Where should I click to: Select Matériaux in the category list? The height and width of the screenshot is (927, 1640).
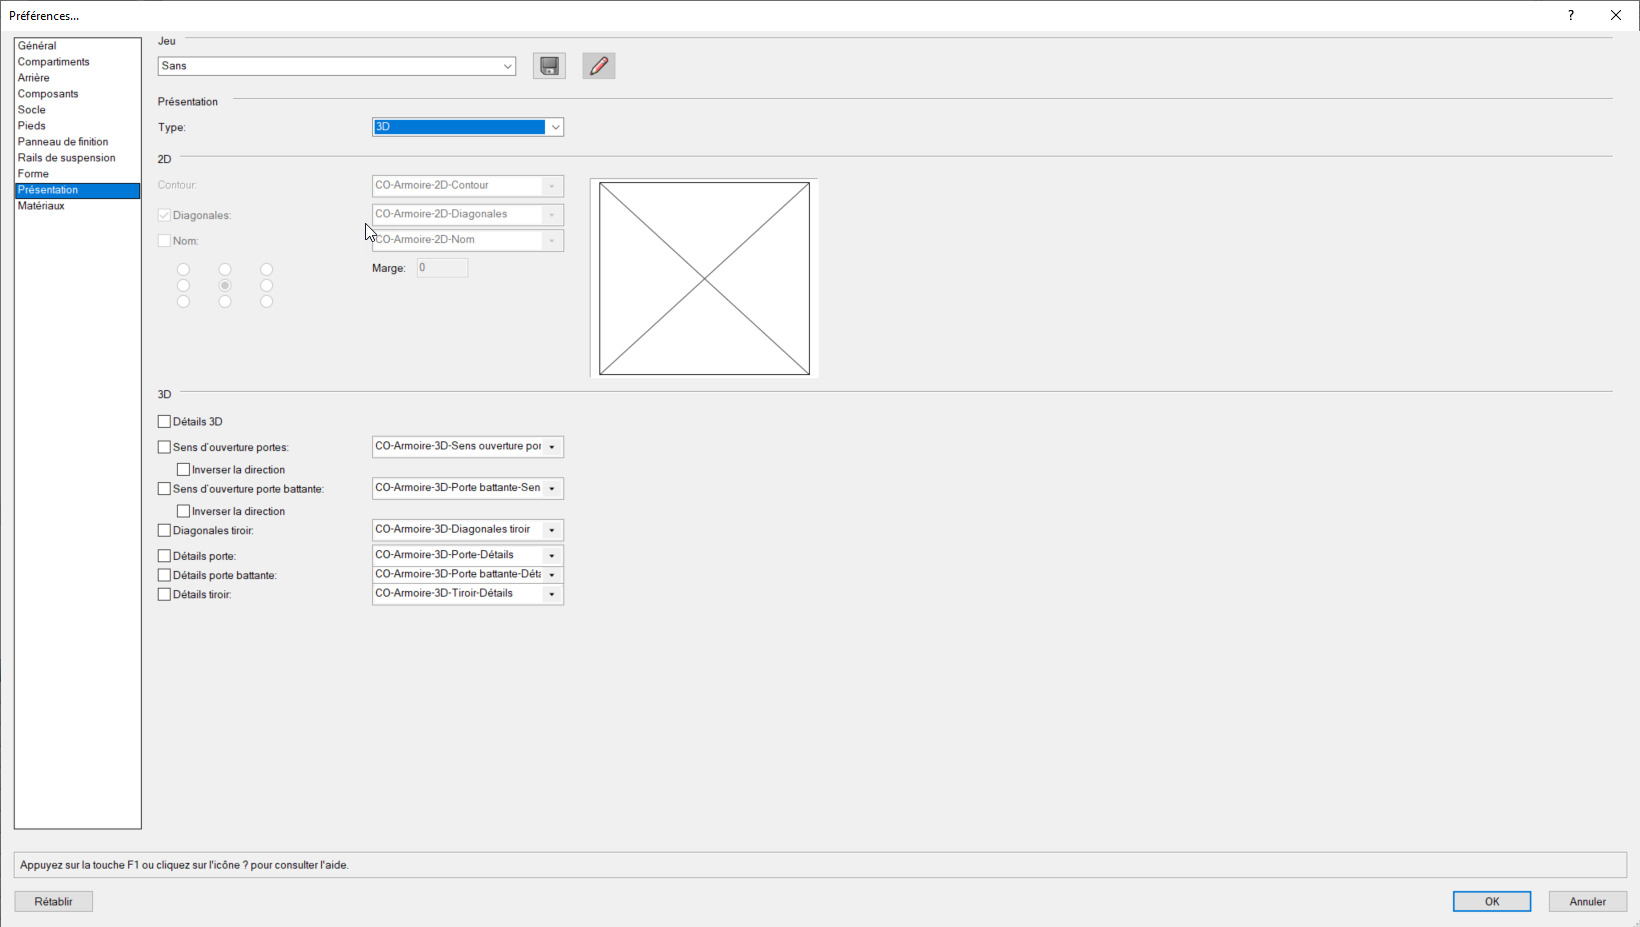(x=43, y=205)
